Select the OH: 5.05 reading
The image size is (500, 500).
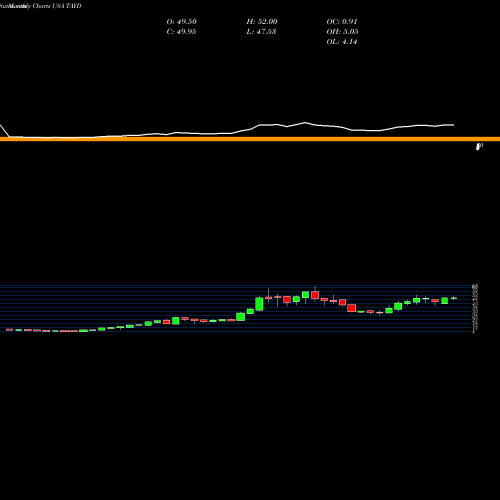pyautogui.click(x=342, y=32)
